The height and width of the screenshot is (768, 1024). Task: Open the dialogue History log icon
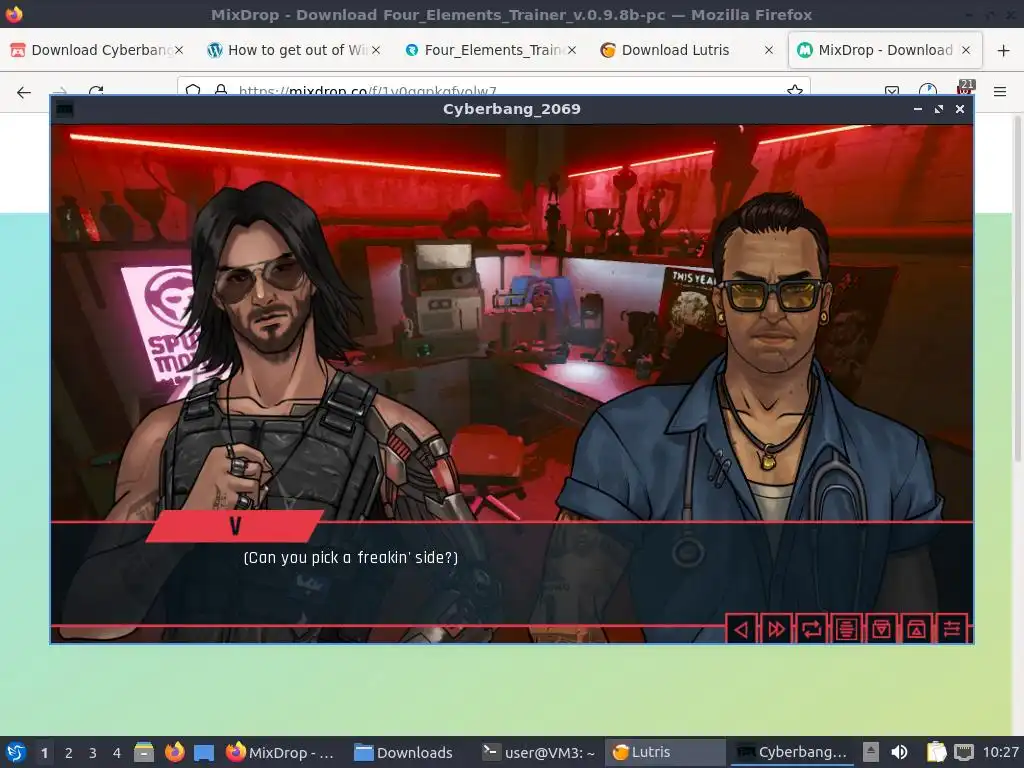click(846, 630)
